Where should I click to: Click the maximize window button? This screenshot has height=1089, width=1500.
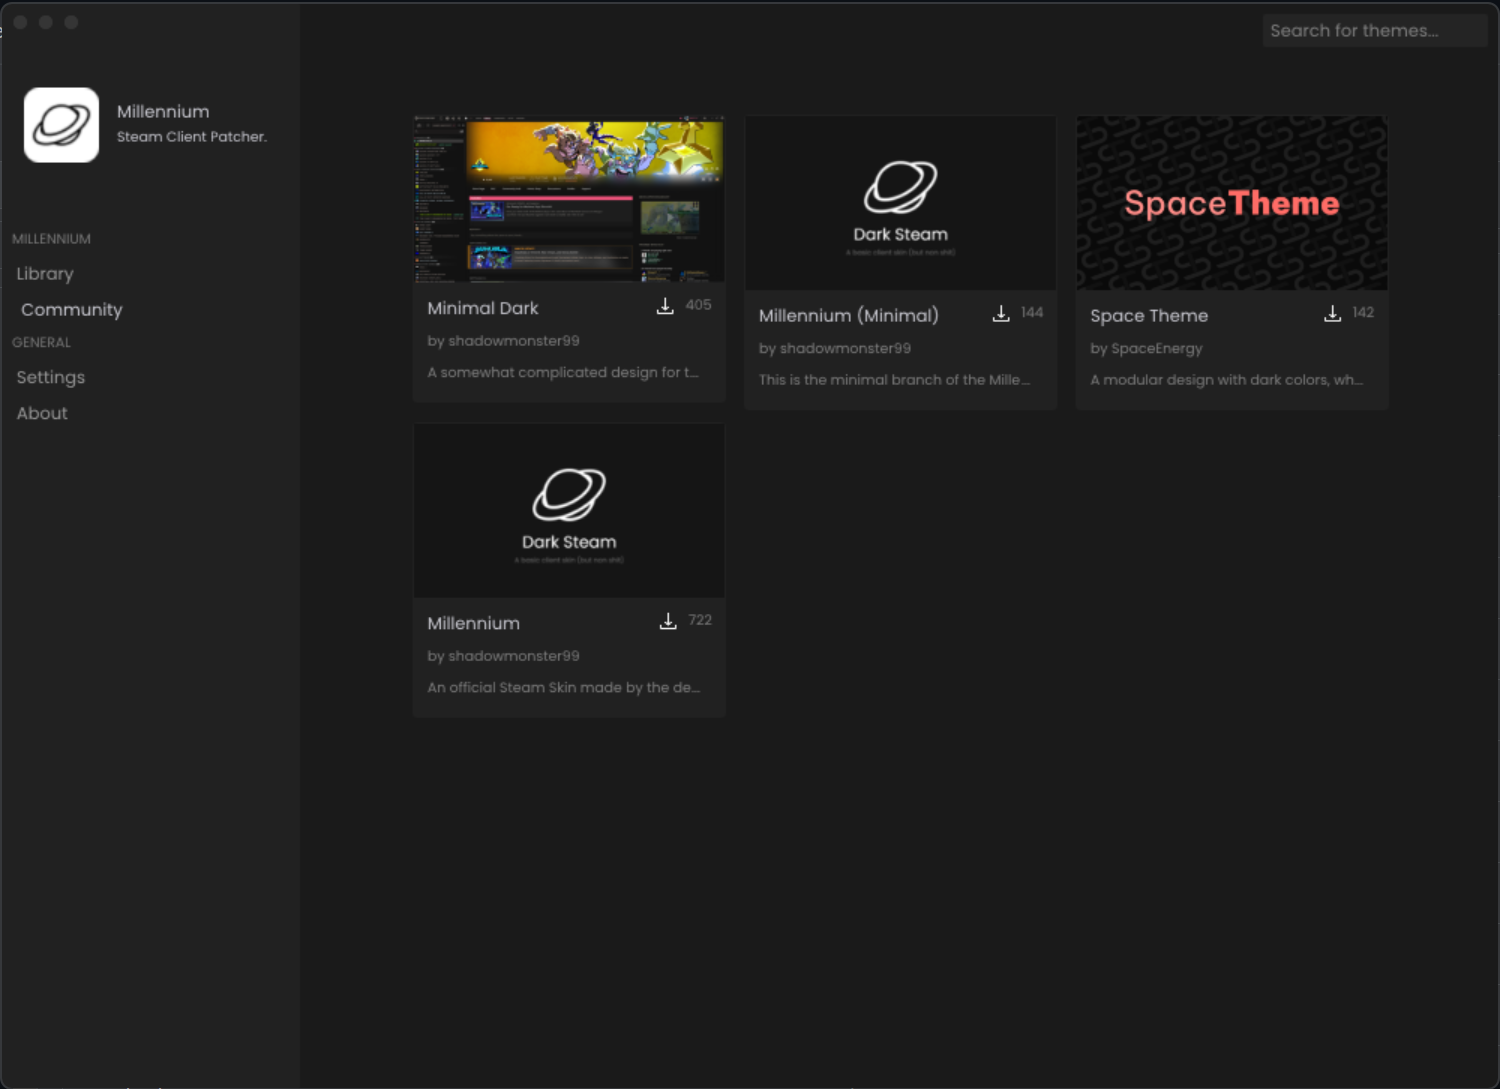[x=71, y=22]
